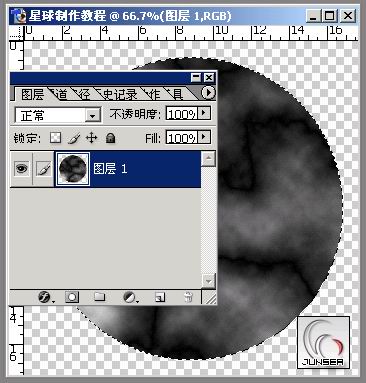Switch to the 动作 actions tab
Screen dimensions: 366x383
click(x=153, y=94)
